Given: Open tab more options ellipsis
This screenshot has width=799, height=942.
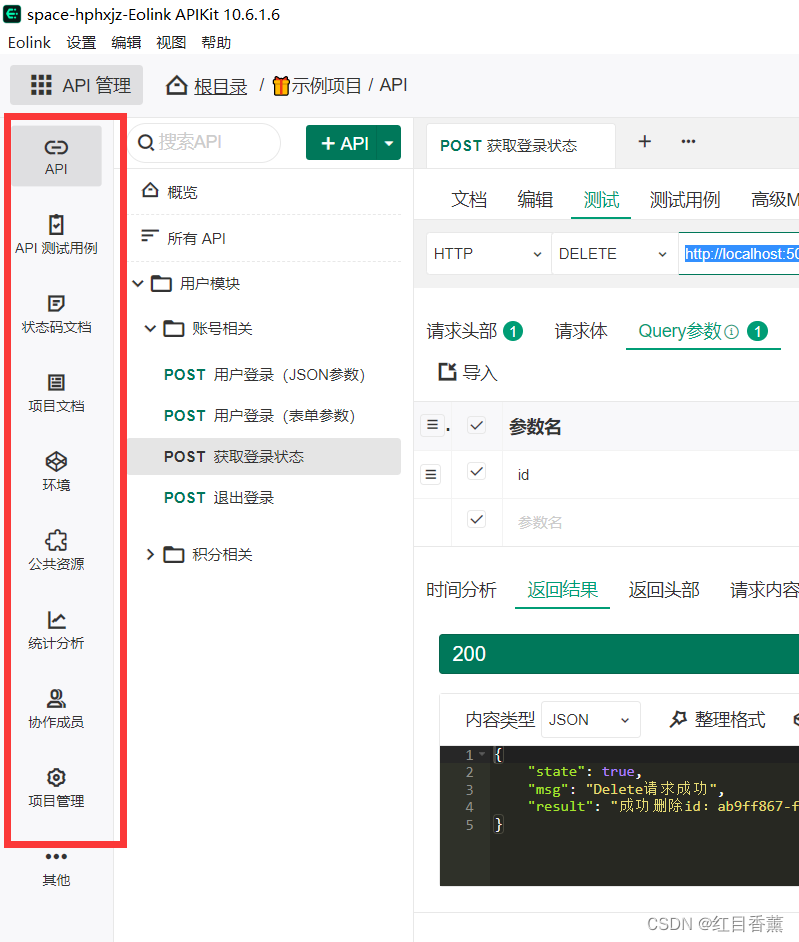Looking at the screenshot, I should pyautogui.click(x=688, y=141).
